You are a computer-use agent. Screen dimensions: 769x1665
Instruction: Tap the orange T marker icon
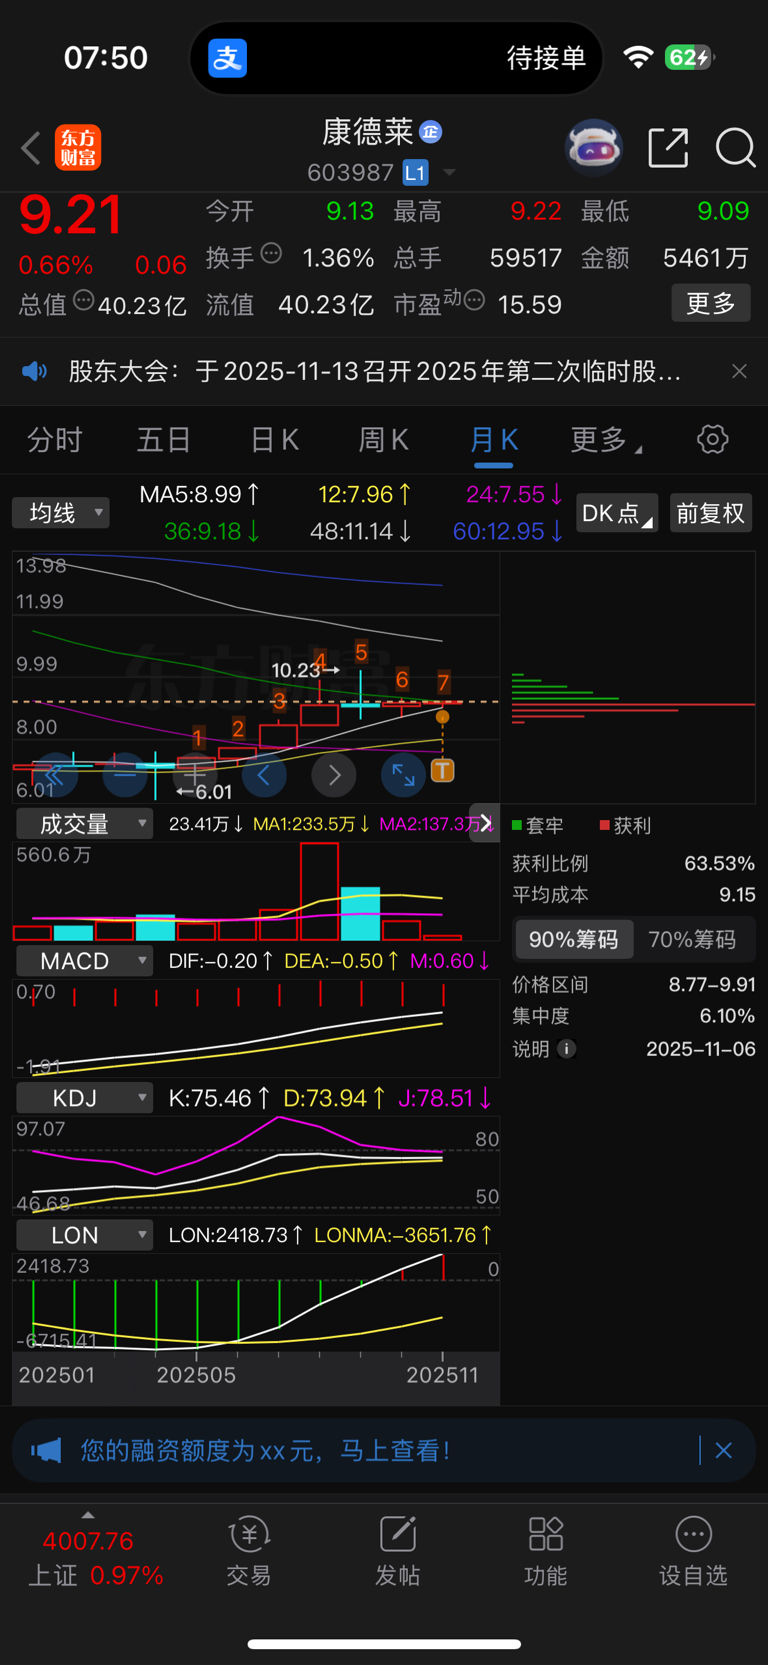click(x=443, y=770)
